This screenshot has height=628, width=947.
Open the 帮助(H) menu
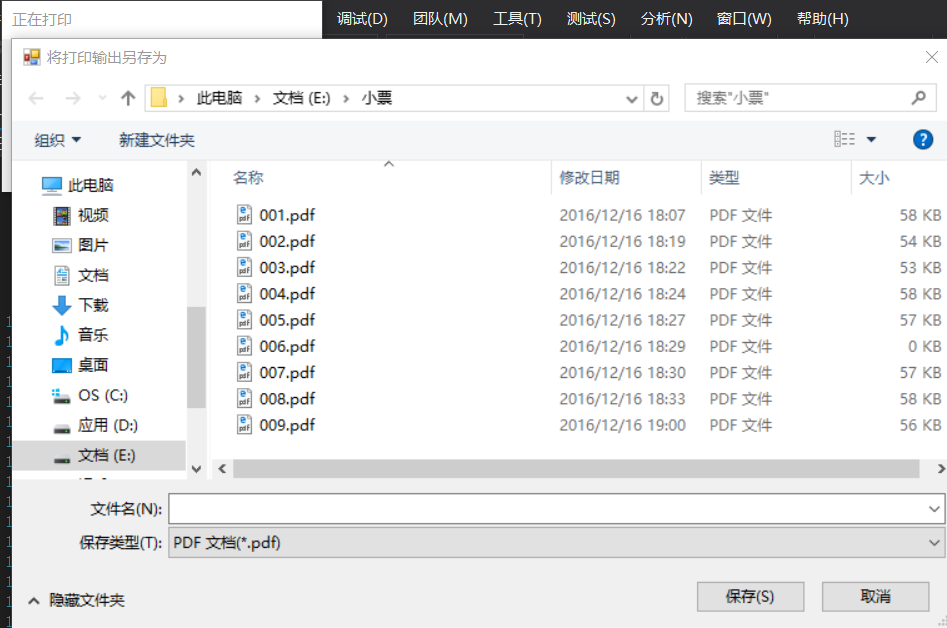click(822, 19)
